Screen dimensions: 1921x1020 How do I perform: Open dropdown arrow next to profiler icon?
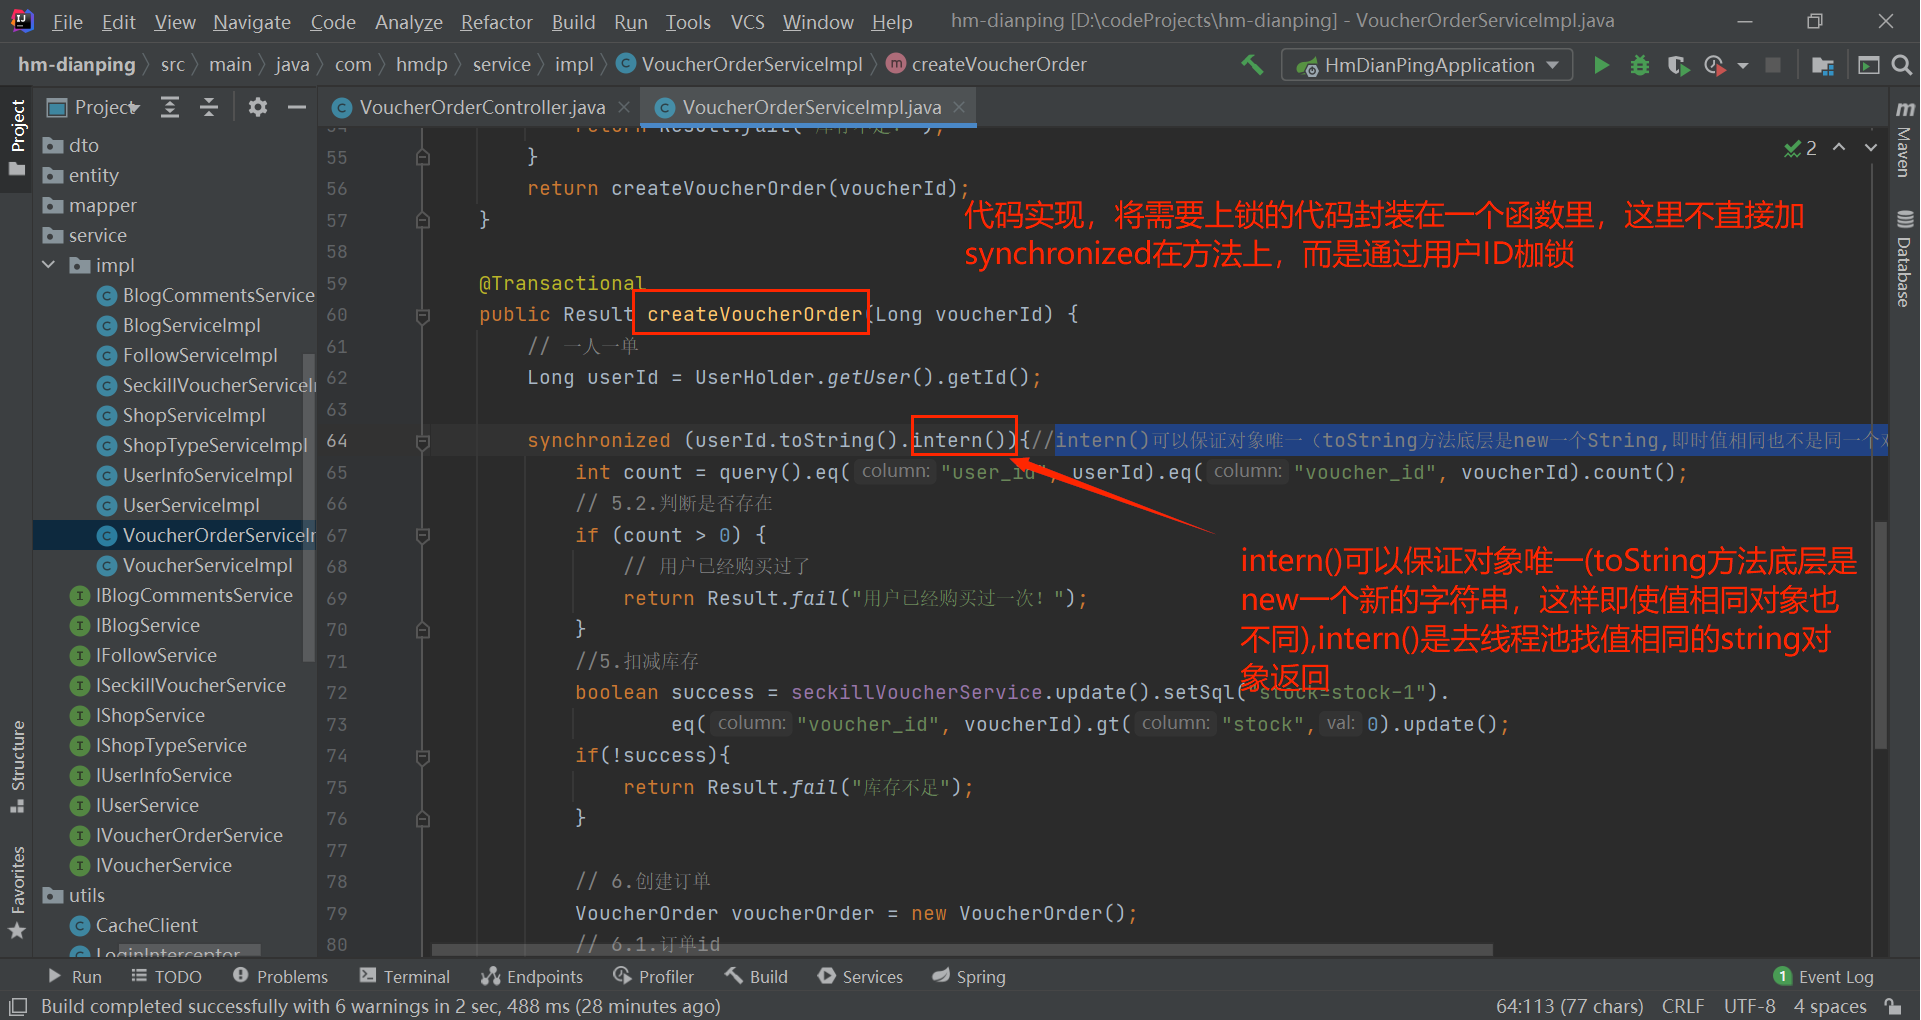click(x=1743, y=66)
